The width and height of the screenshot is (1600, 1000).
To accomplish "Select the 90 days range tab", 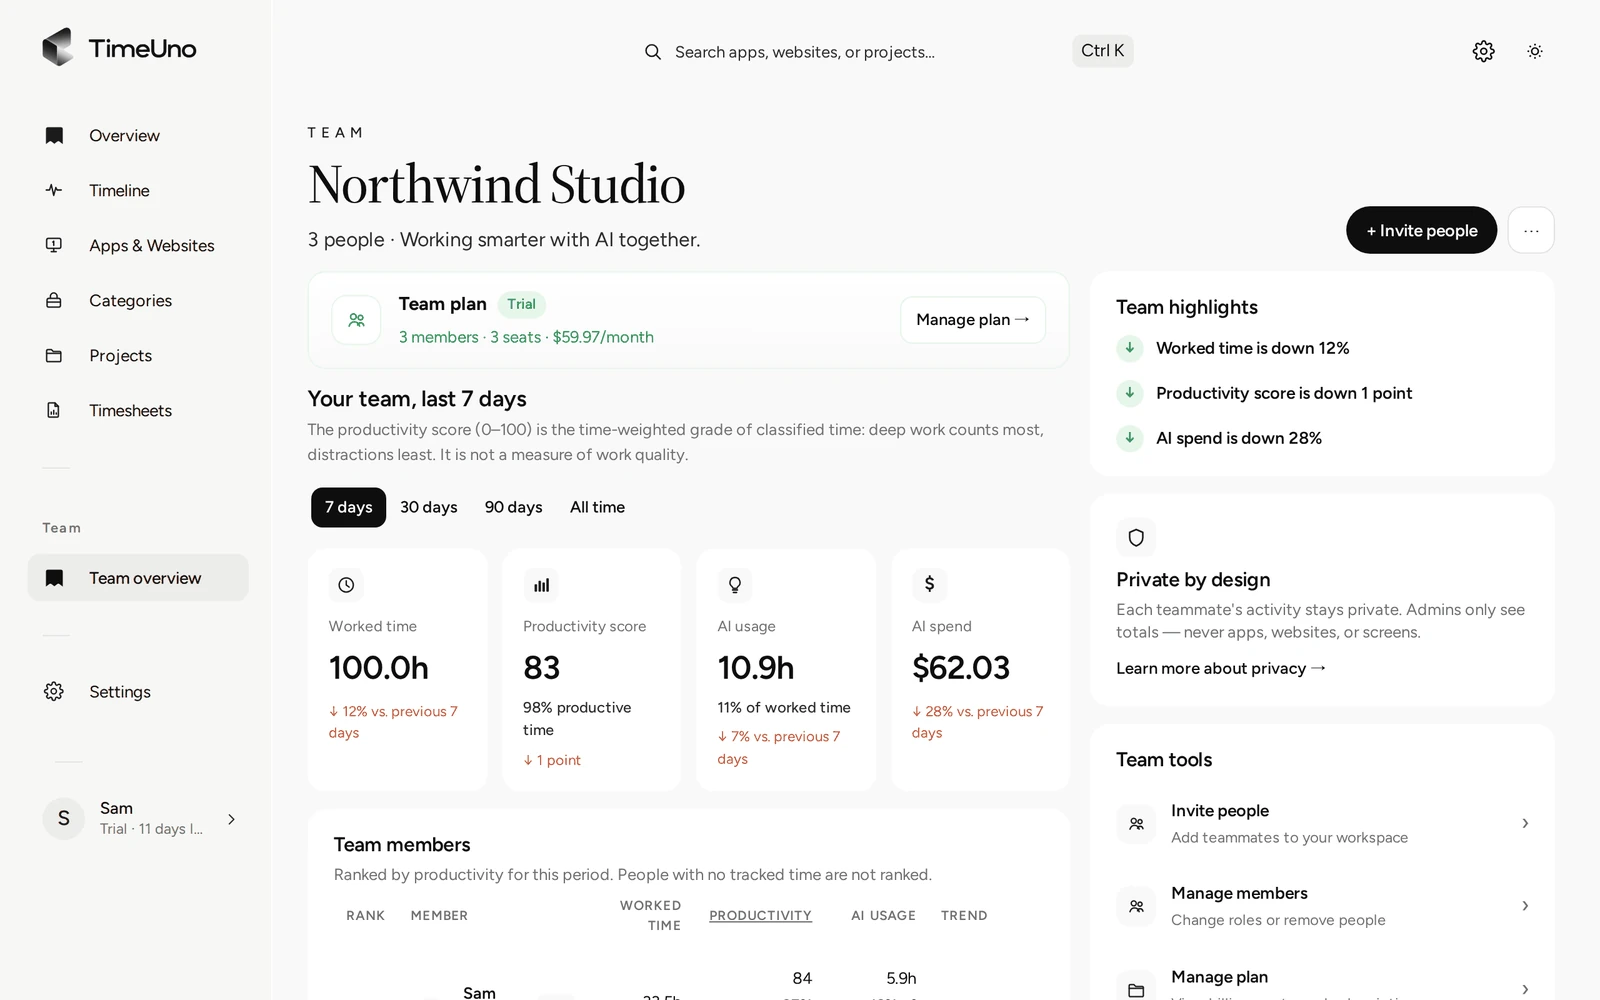I will tap(514, 507).
